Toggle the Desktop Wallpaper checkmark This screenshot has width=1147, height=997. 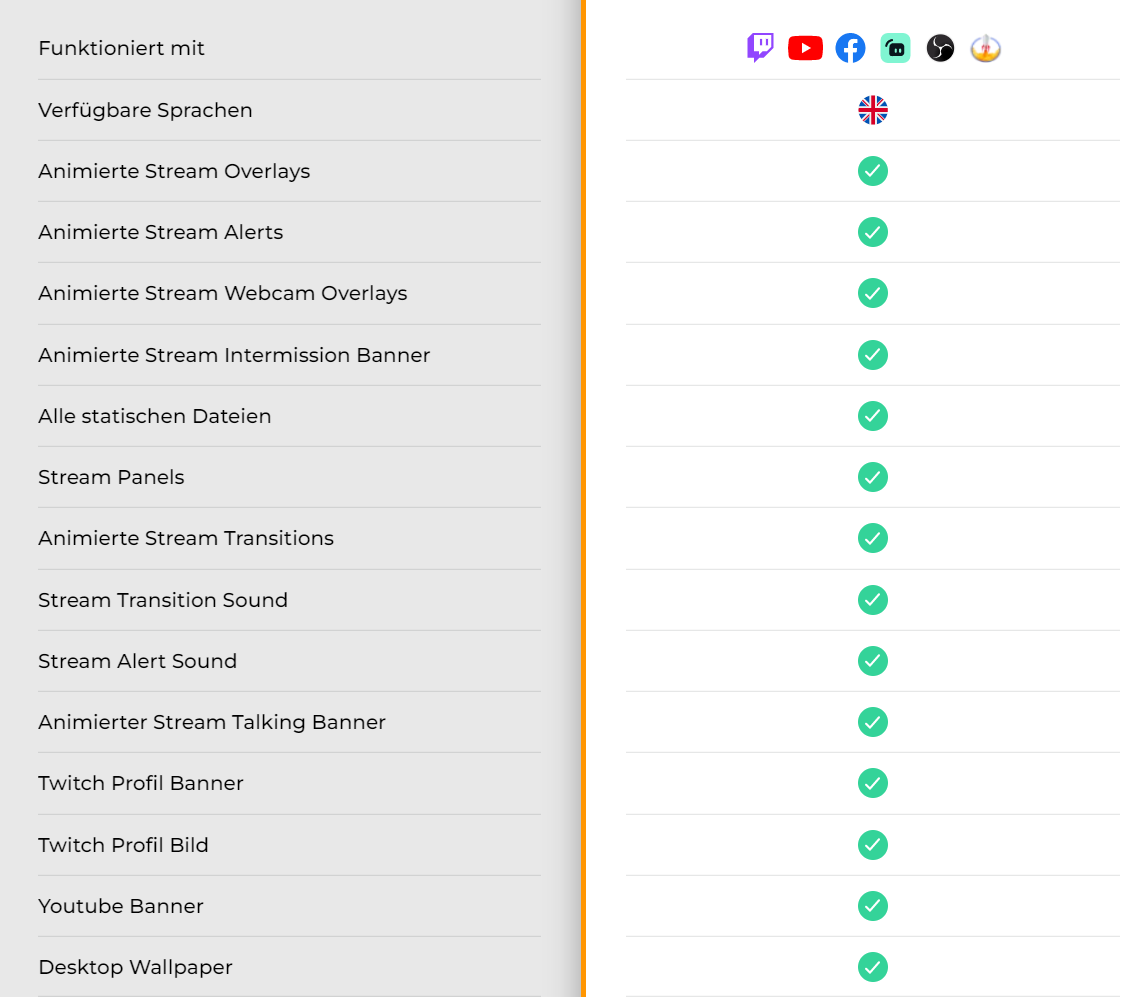pos(872,967)
